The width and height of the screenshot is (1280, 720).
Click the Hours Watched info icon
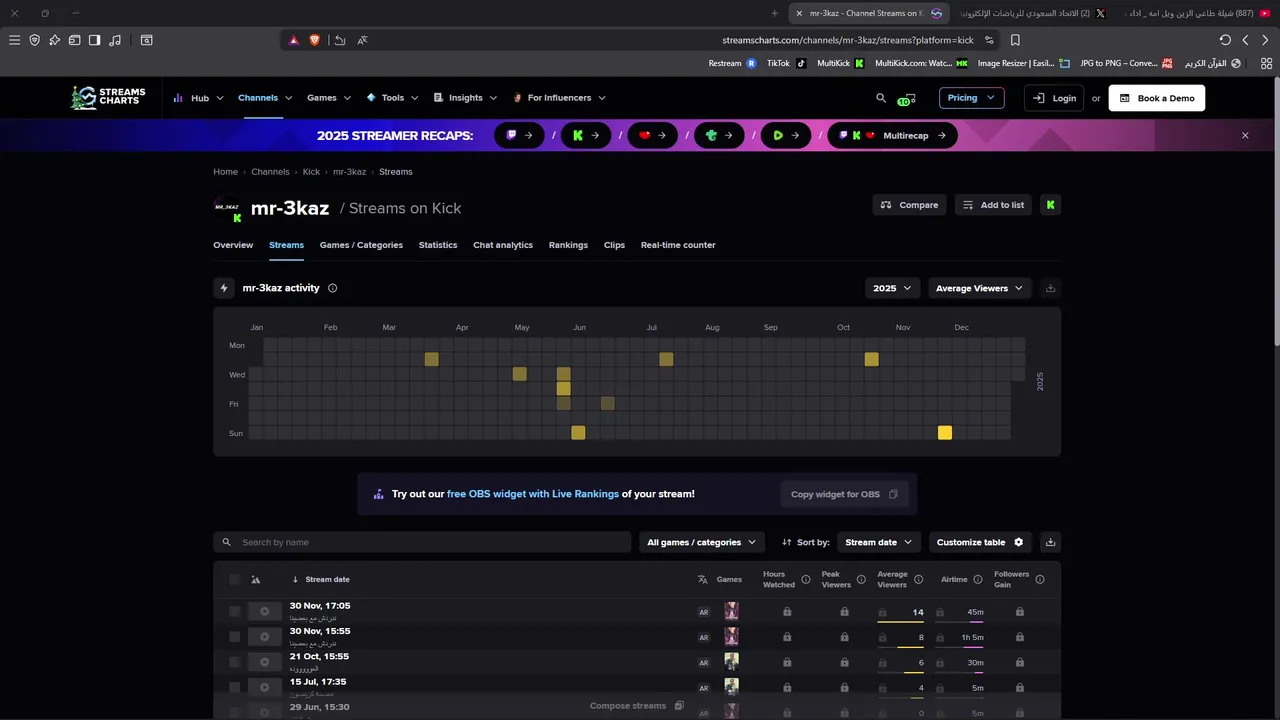click(x=806, y=580)
